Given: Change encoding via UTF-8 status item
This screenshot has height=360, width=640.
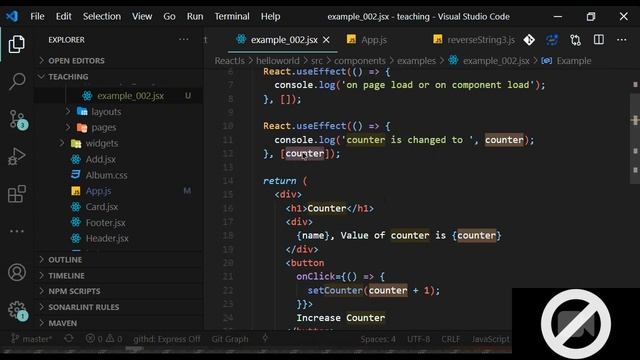Looking at the screenshot, I should tap(418, 339).
